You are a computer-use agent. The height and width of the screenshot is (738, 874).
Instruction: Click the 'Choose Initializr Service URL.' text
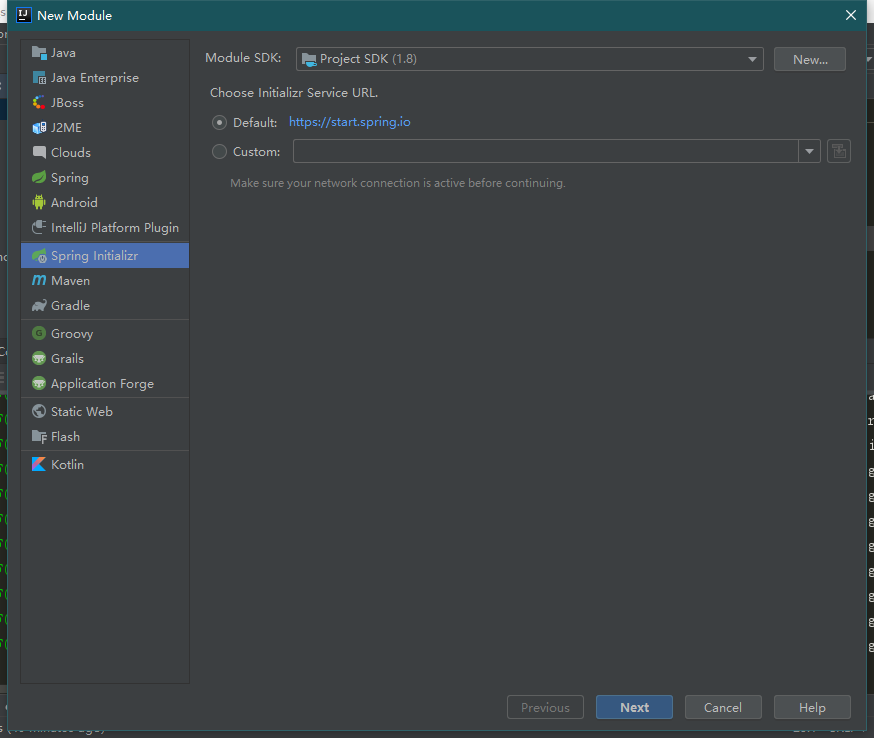coord(294,93)
